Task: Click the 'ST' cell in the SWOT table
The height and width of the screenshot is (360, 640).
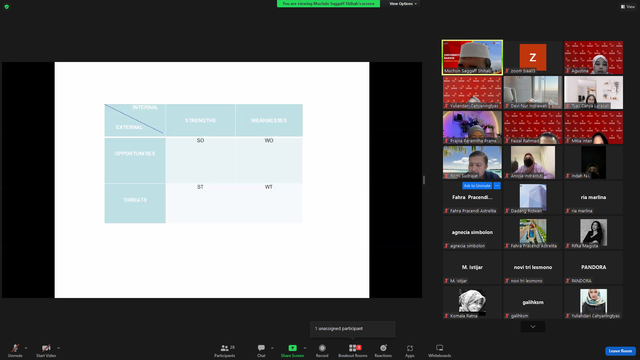Action: tap(200, 203)
